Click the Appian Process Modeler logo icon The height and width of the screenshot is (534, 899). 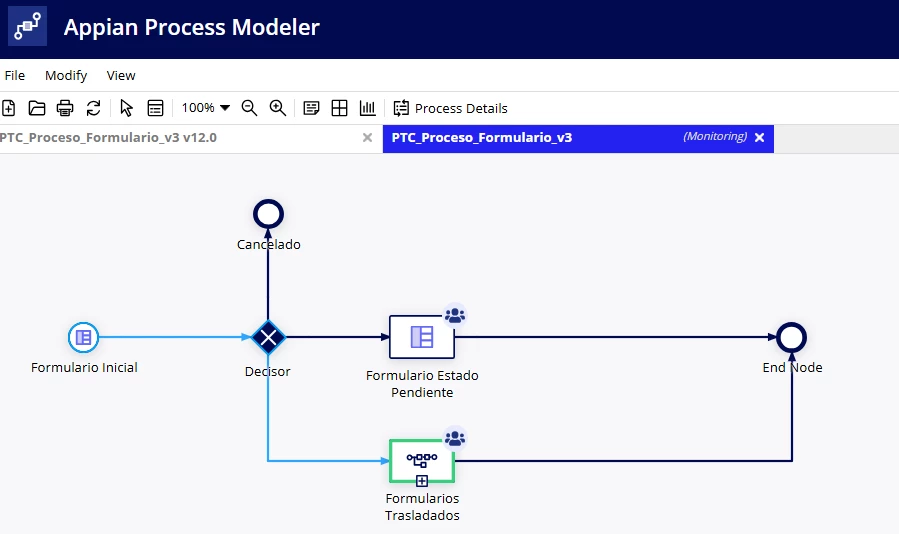pyautogui.click(x=28, y=26)
